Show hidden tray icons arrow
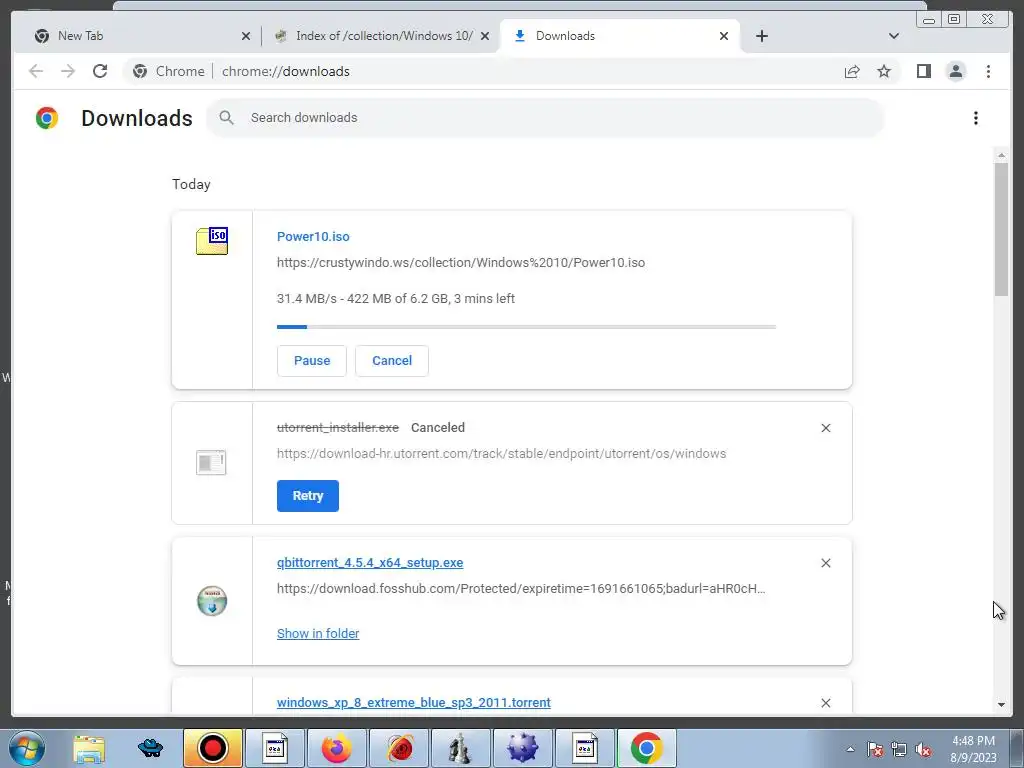This screenshot has height=768, width=1024. pyautogui.click(x=850, y=749)
